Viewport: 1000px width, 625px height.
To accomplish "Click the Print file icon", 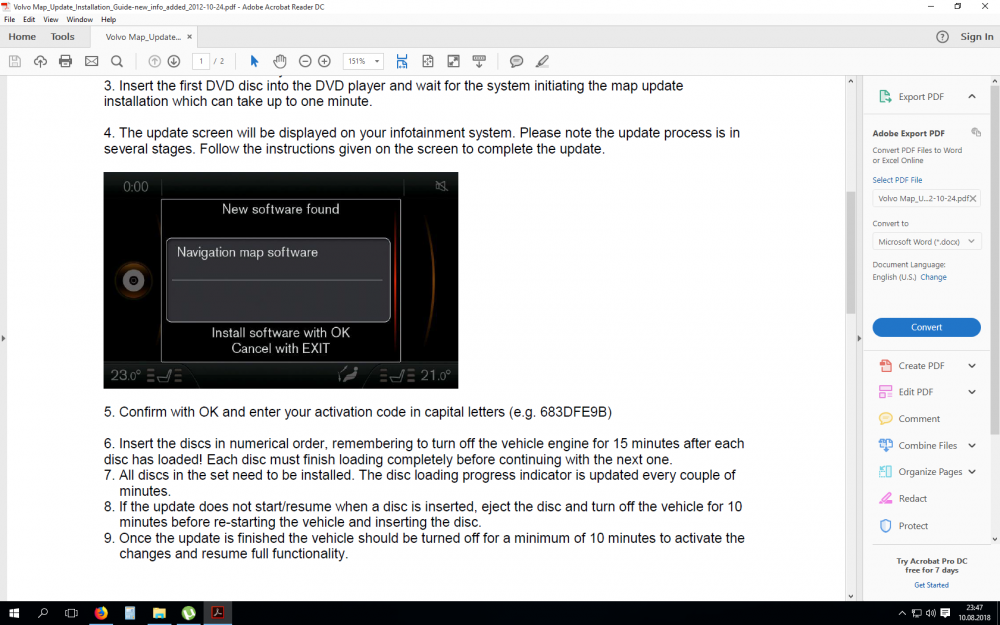I will pos(65,61).
